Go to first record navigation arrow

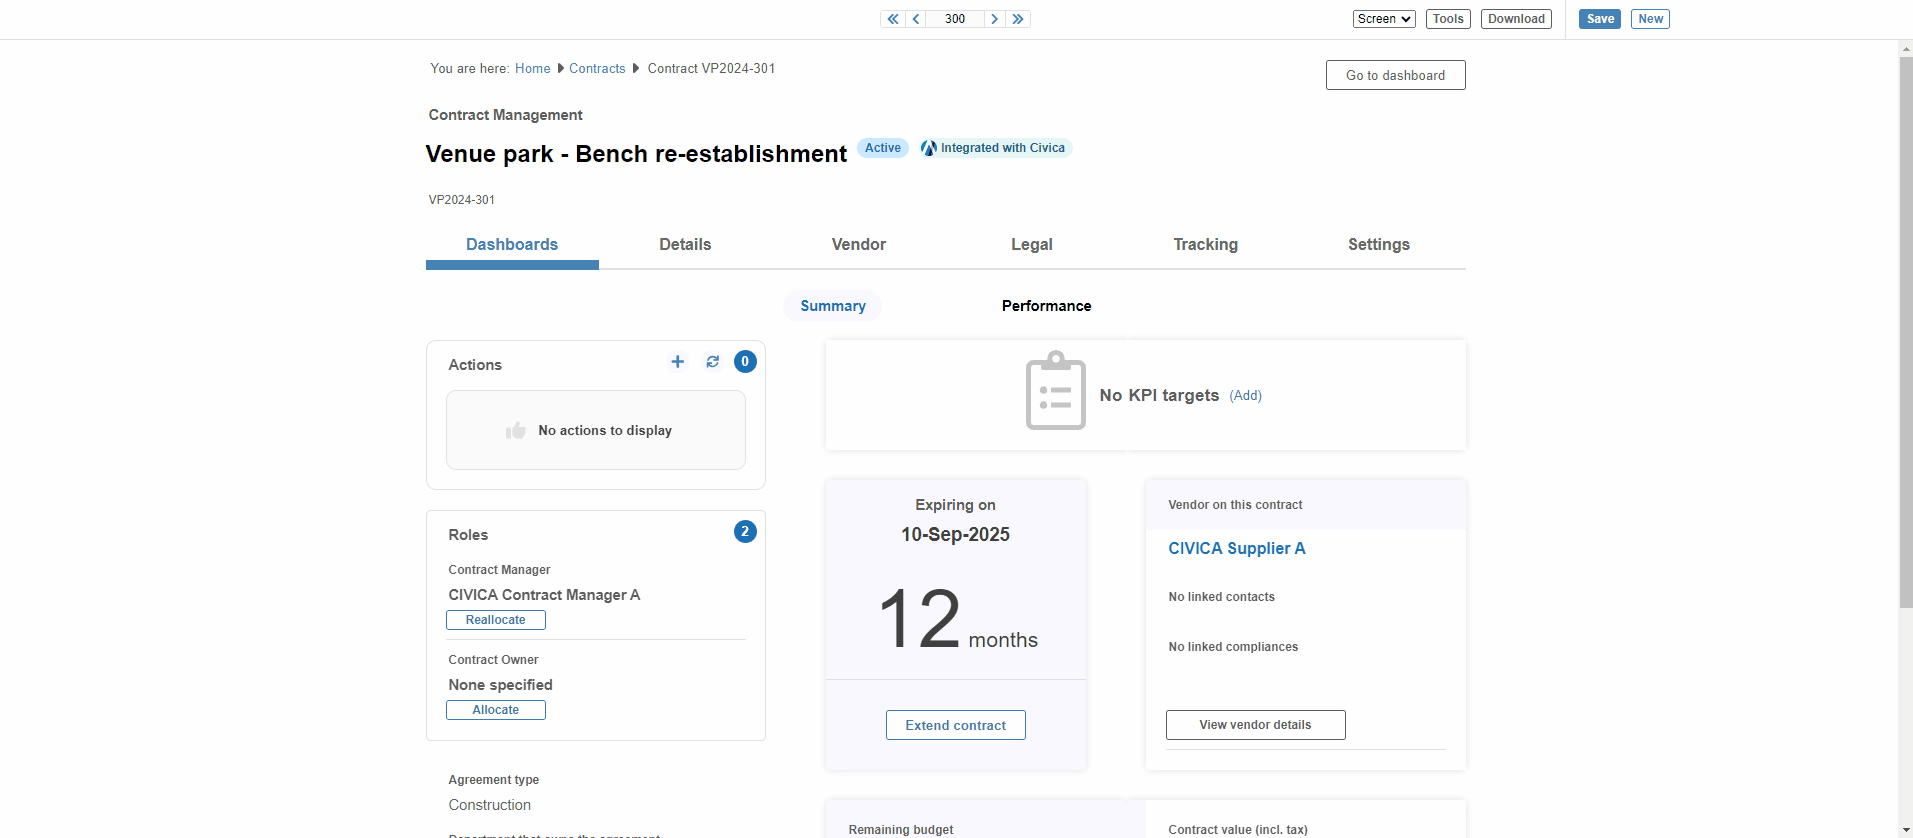click(x=893, y=19)
